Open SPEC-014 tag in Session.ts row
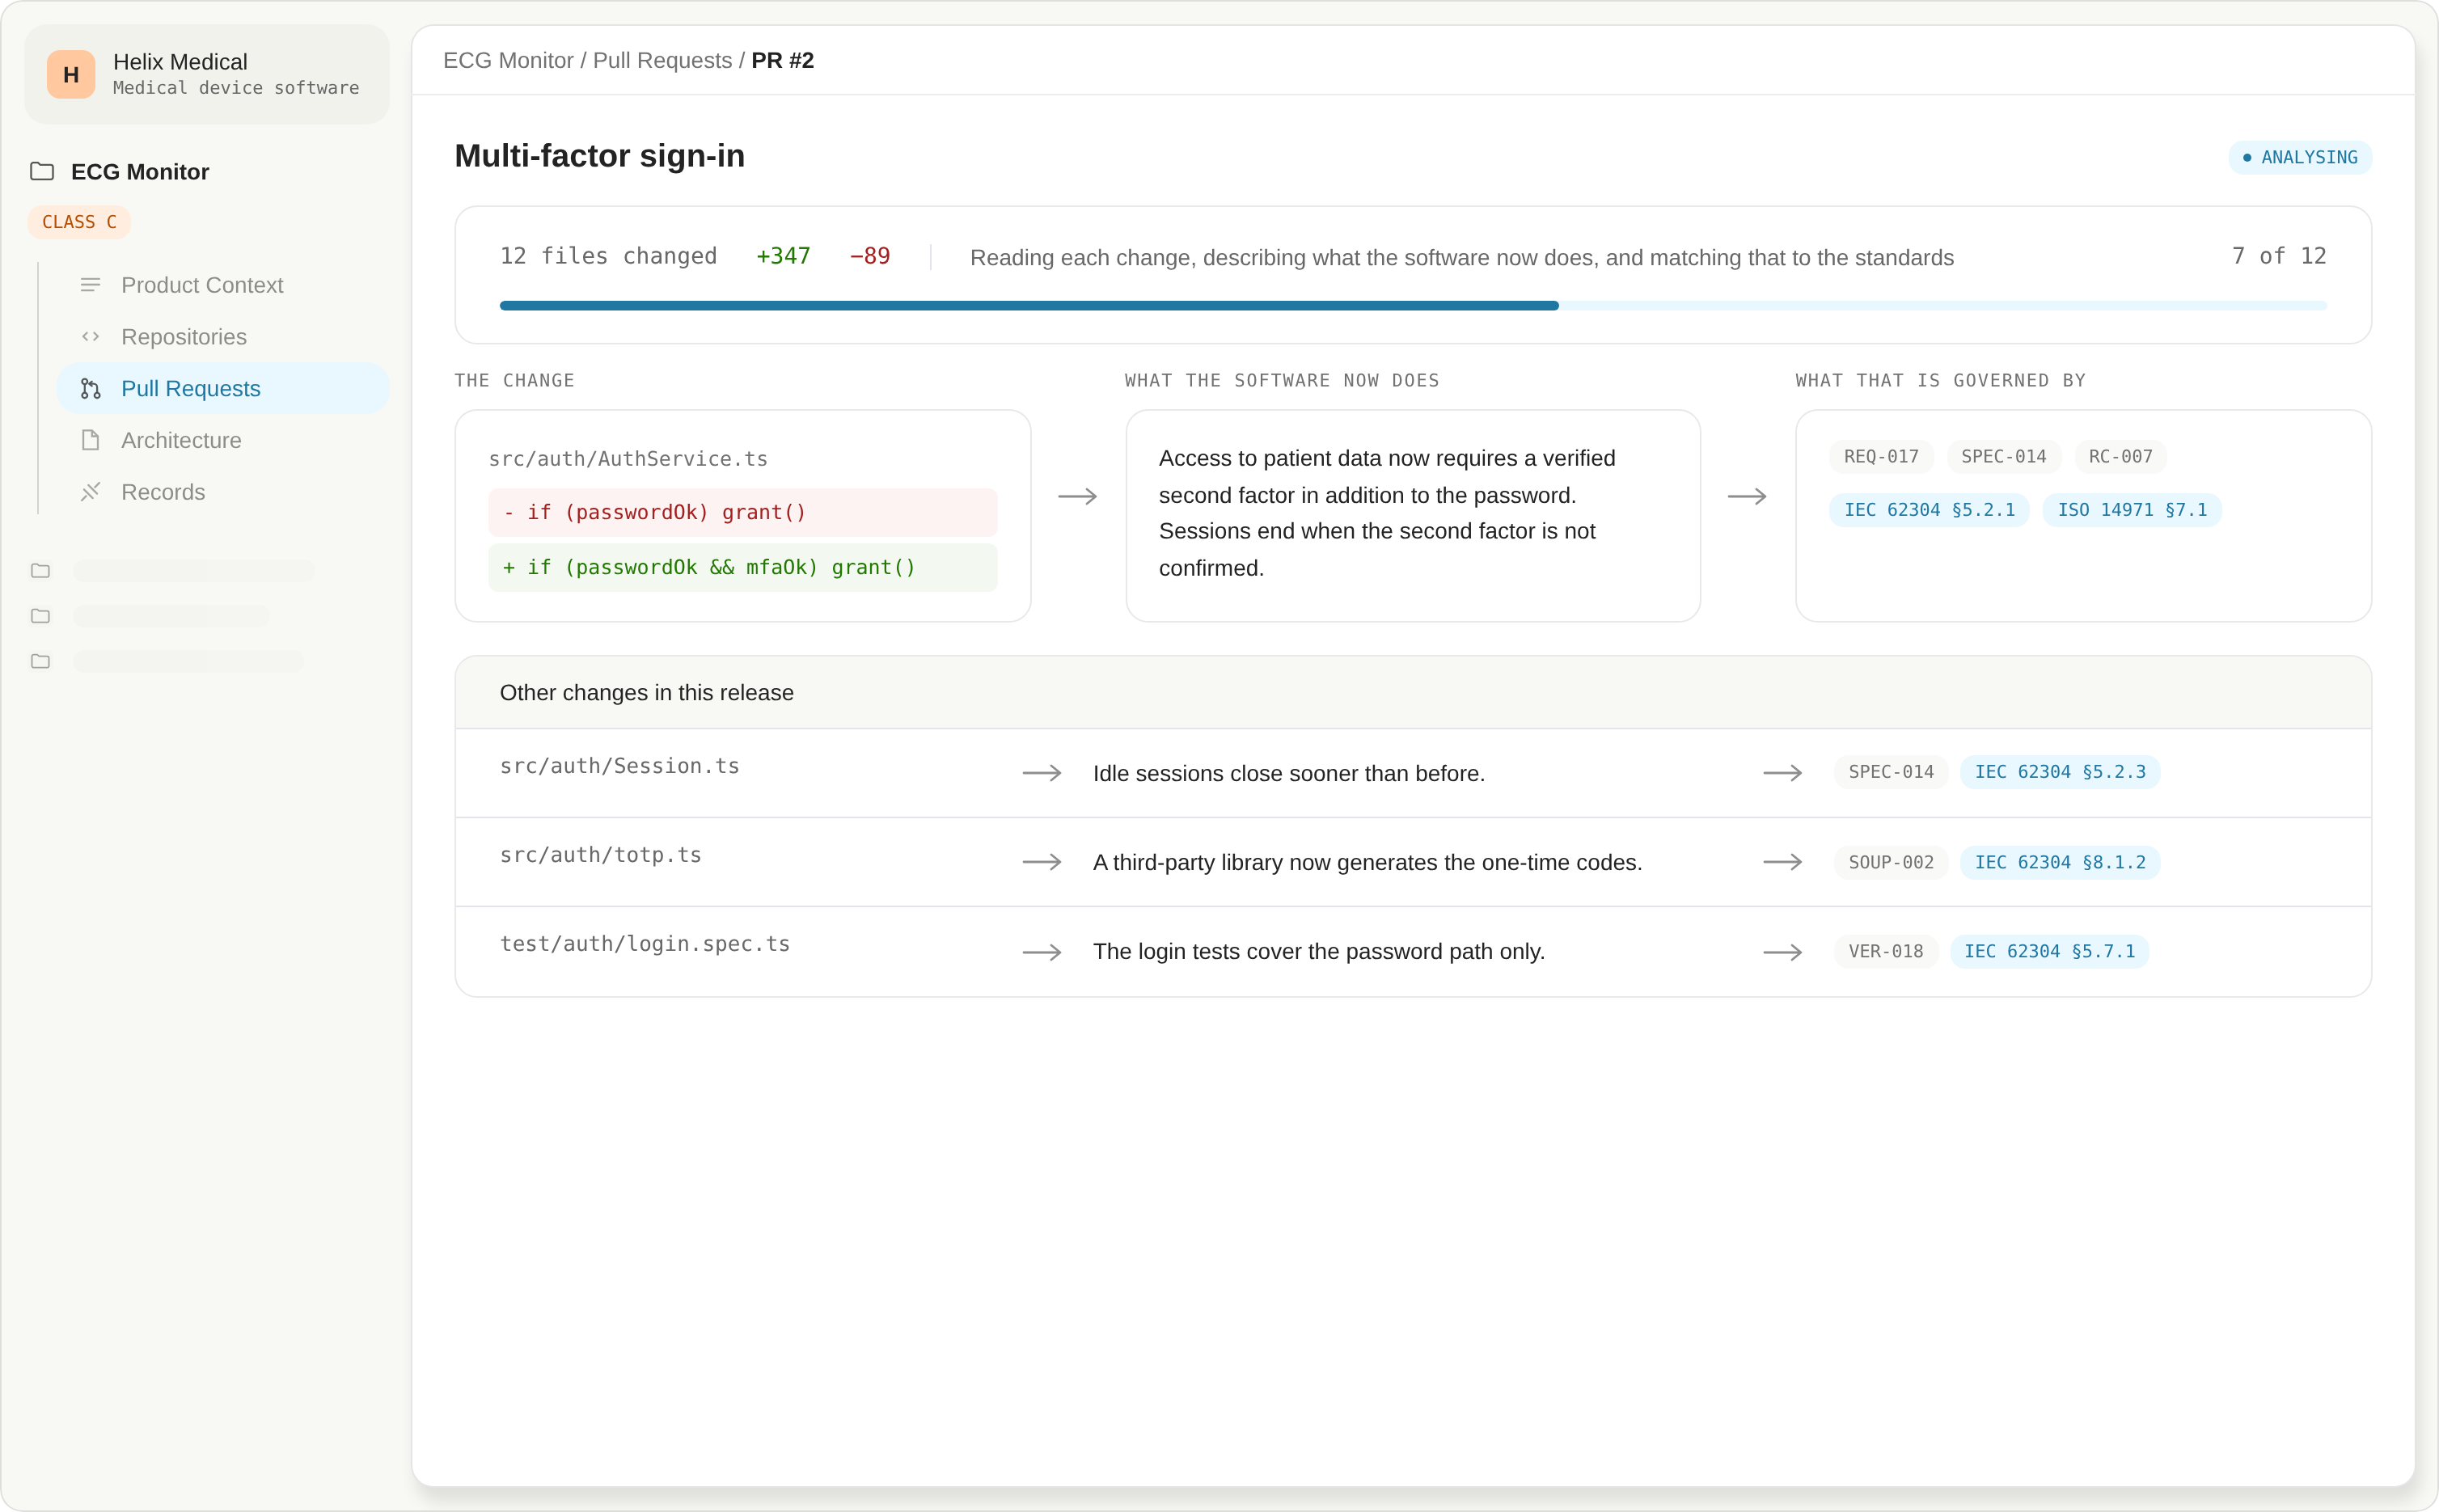Image resolution: width=2439 pixels, height=1512 pixels. (x=1890, y=772)
